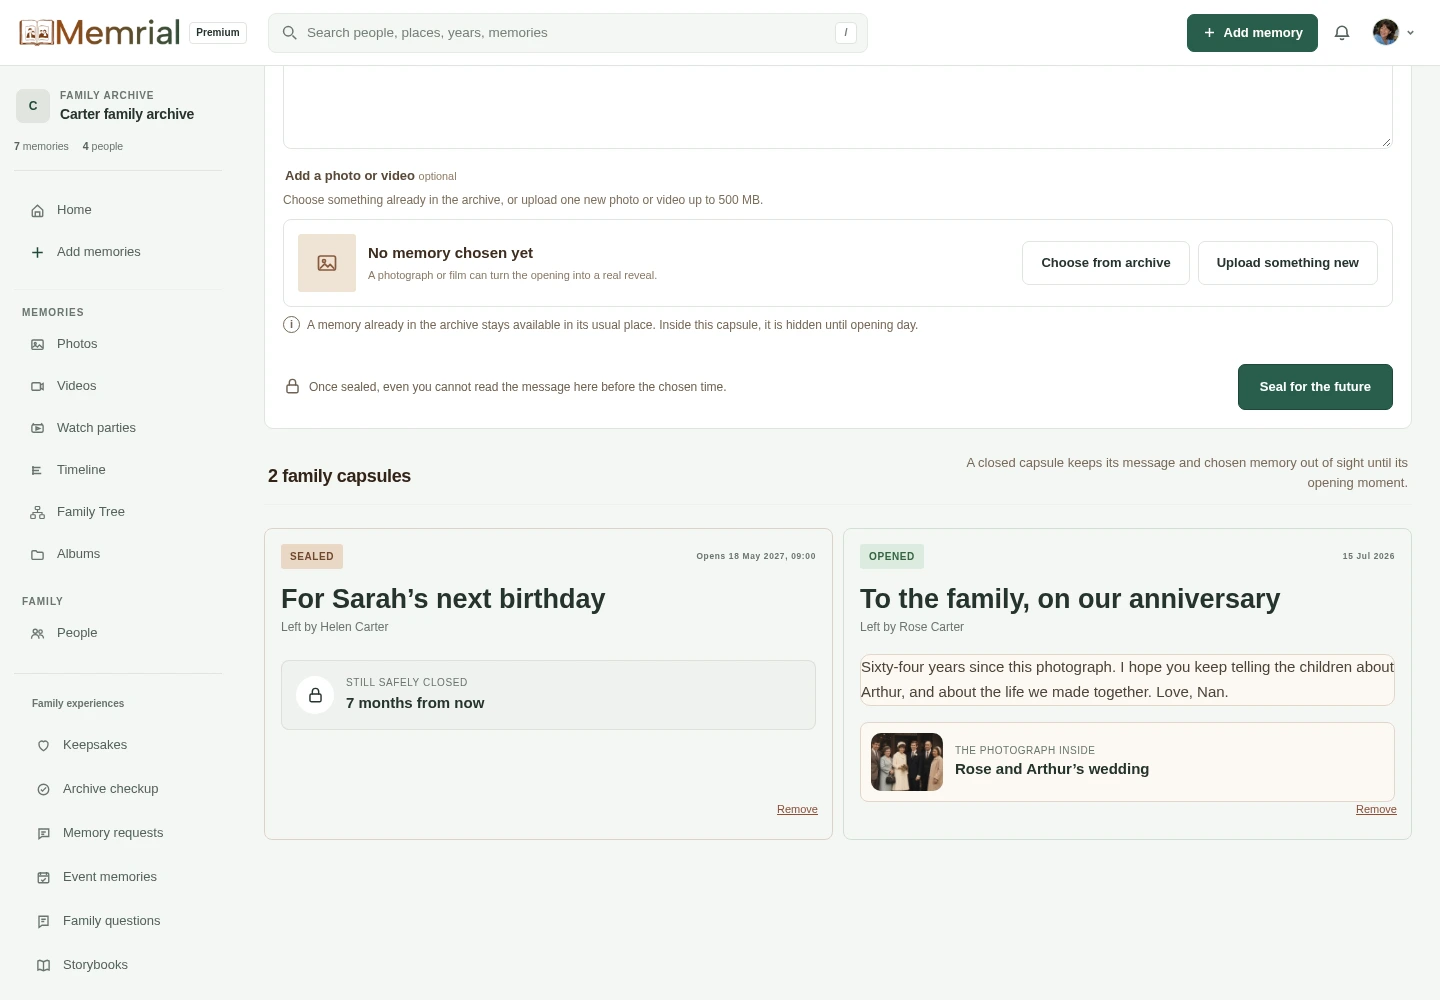Click '7 months from now' text
1440x1000 pixels.
415,703
